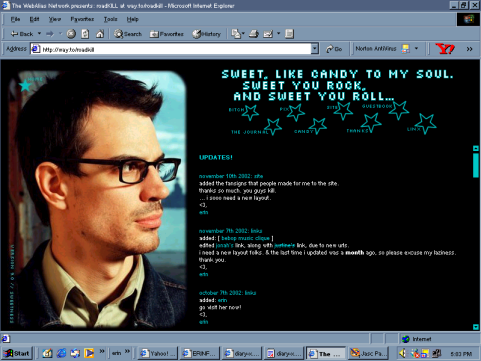Click the Stop button in the toolbar
481x361 pixels.
[x=71, y=34]
